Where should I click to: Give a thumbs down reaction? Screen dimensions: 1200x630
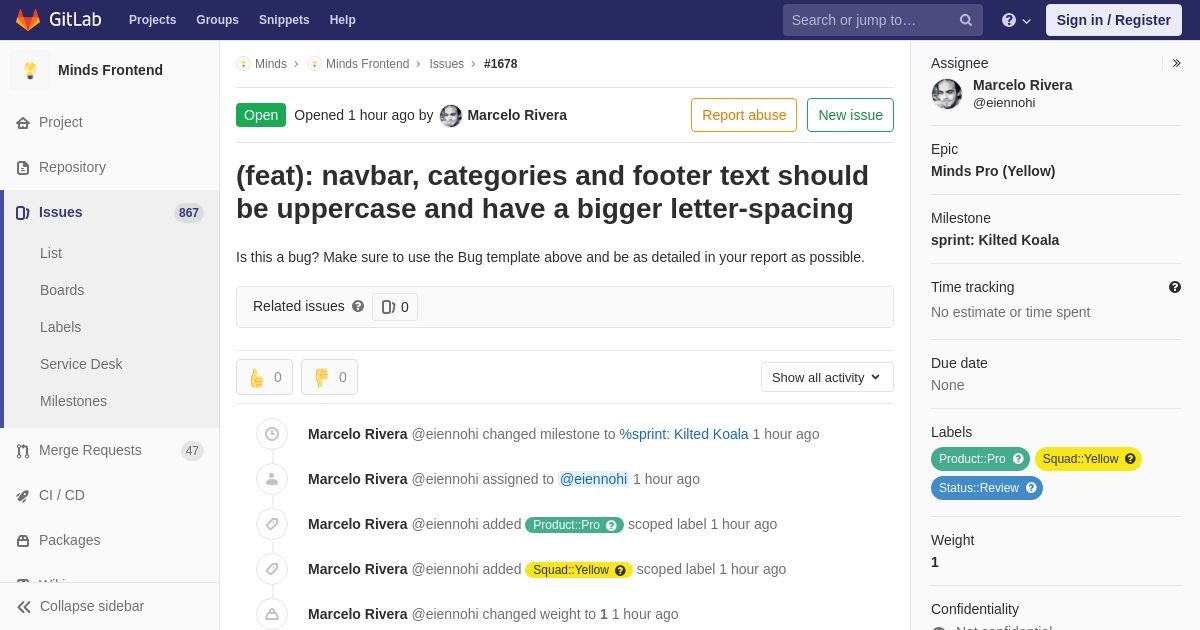pyautogui.click(x=329, y=377)
